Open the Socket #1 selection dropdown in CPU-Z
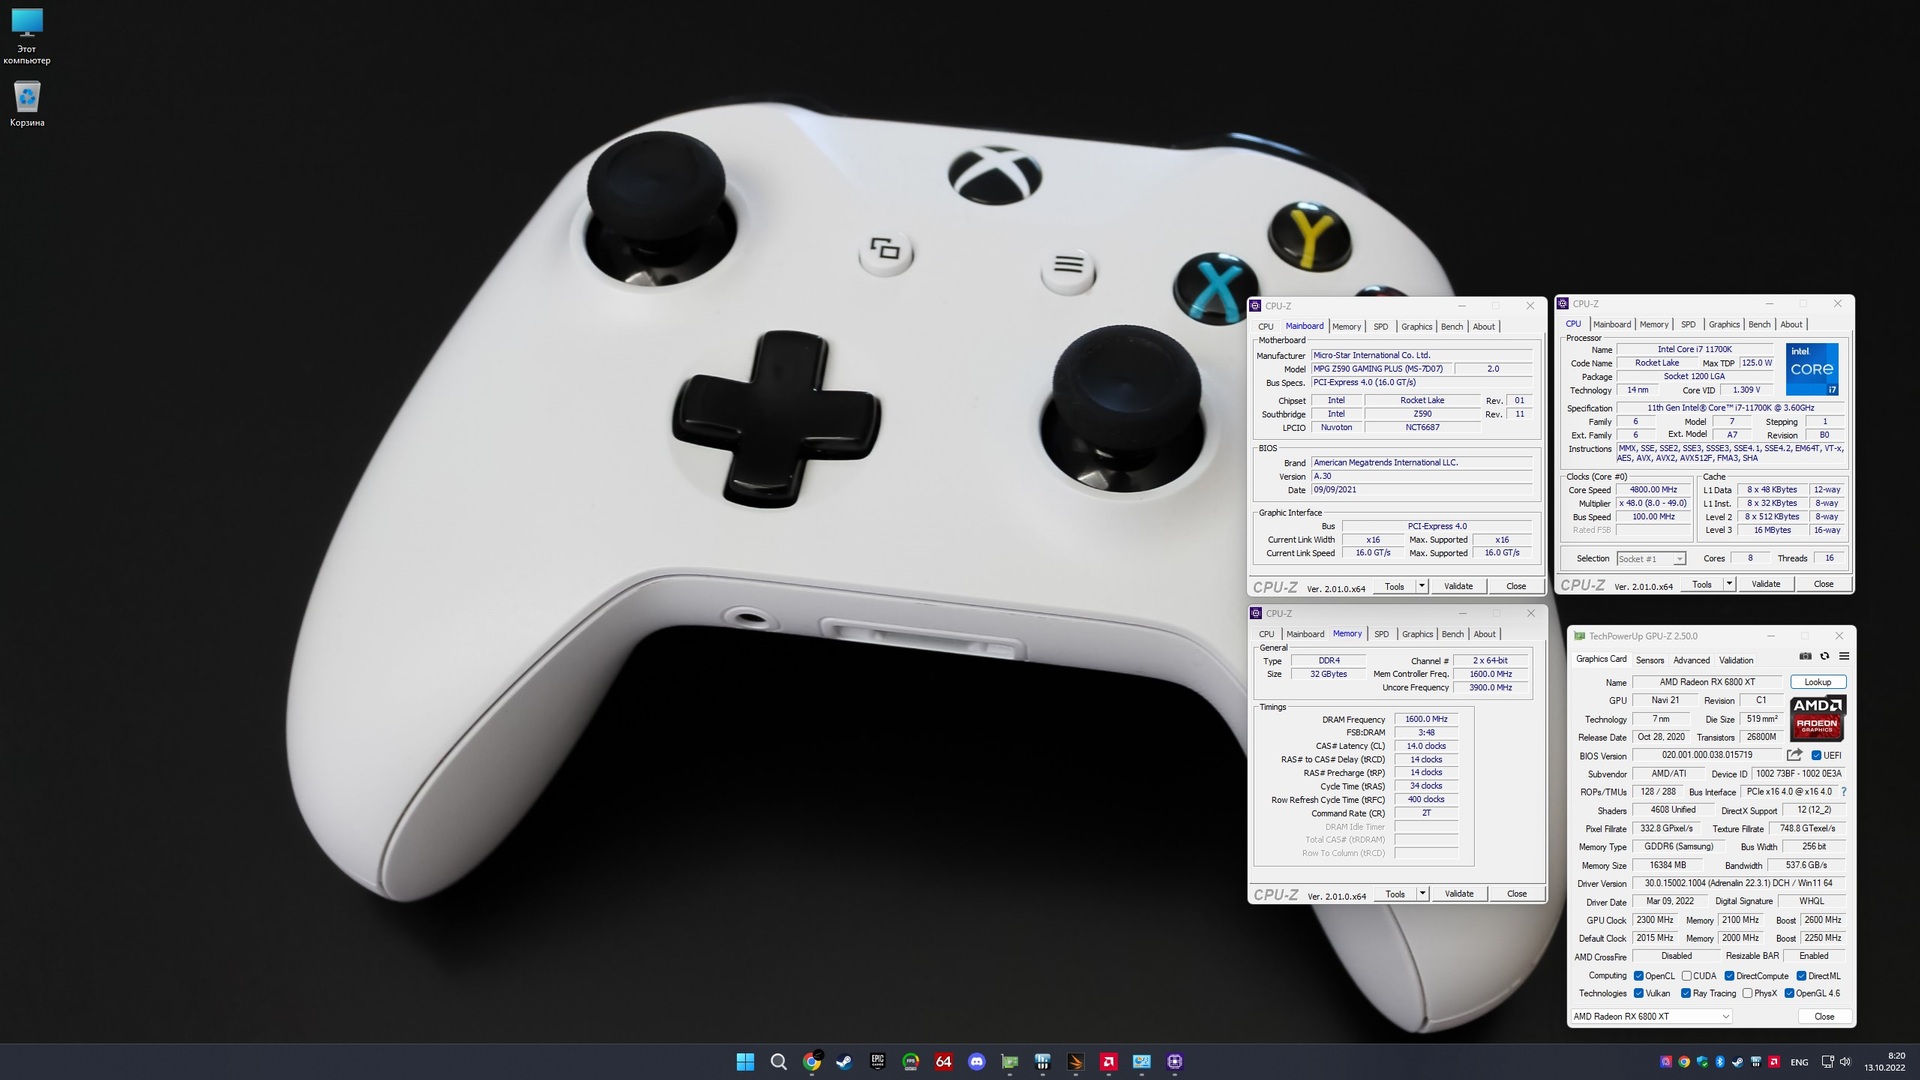Viewport: 1920px width, 1080px height. [1651, 559]
